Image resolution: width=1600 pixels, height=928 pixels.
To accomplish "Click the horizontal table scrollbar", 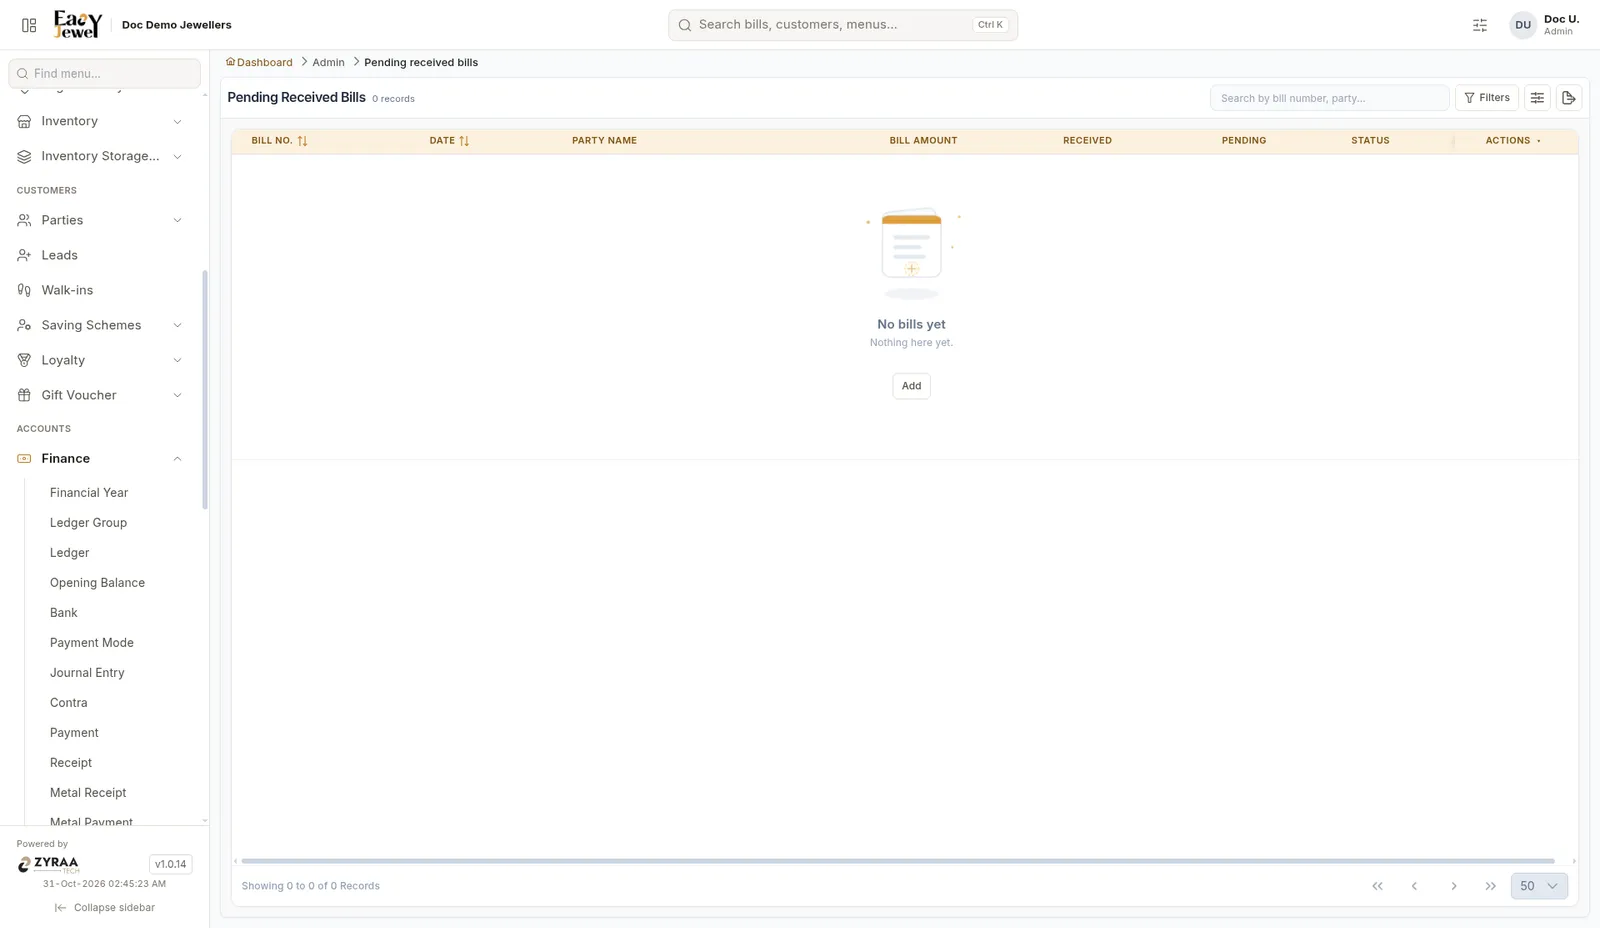I will 898,861.
